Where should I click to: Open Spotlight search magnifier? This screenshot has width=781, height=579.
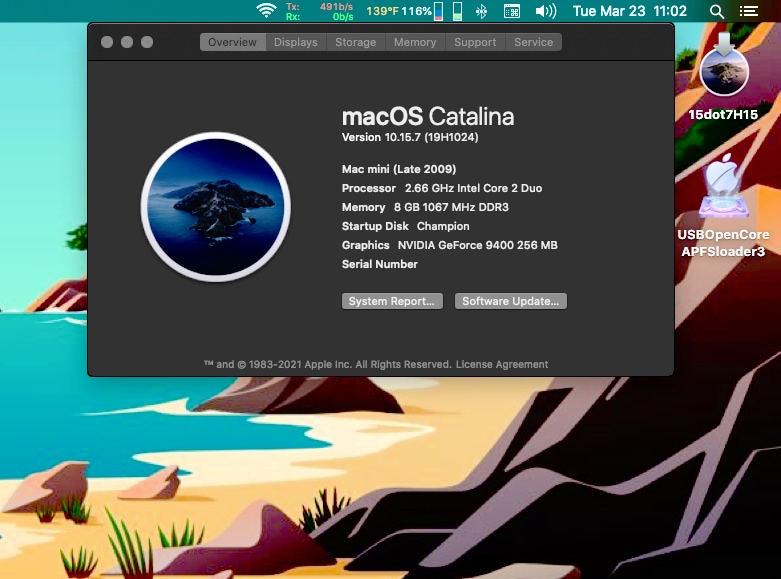click(x=716, y=11)
